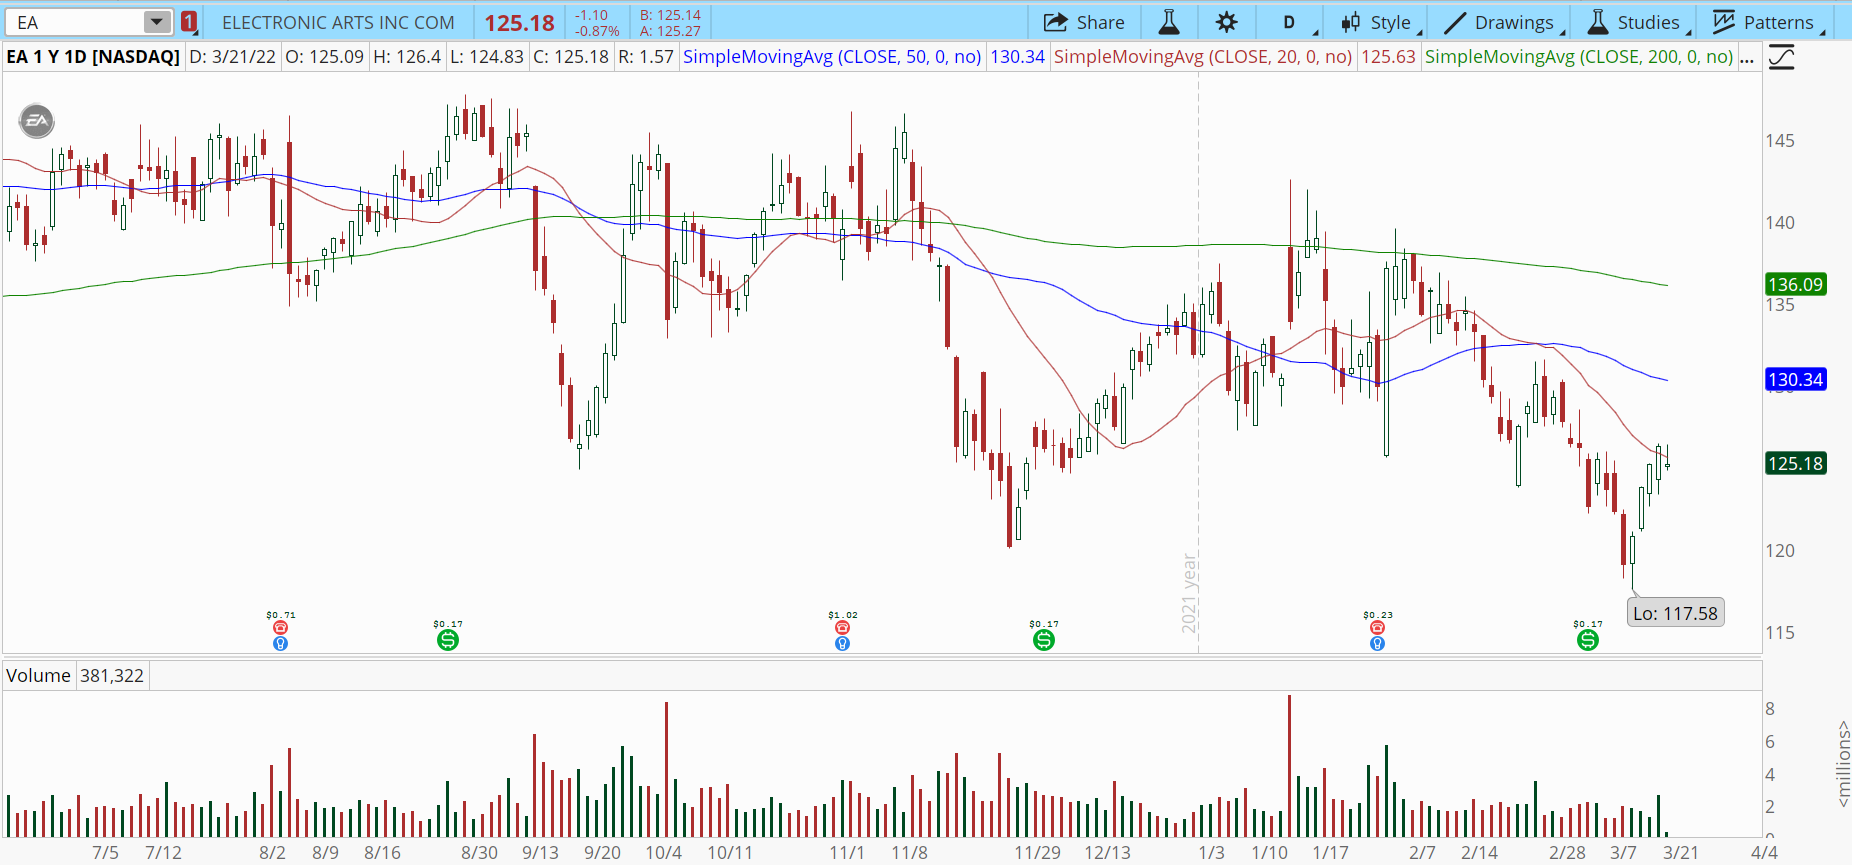Click the Volume label in the lower panel

tap(38, 675)
